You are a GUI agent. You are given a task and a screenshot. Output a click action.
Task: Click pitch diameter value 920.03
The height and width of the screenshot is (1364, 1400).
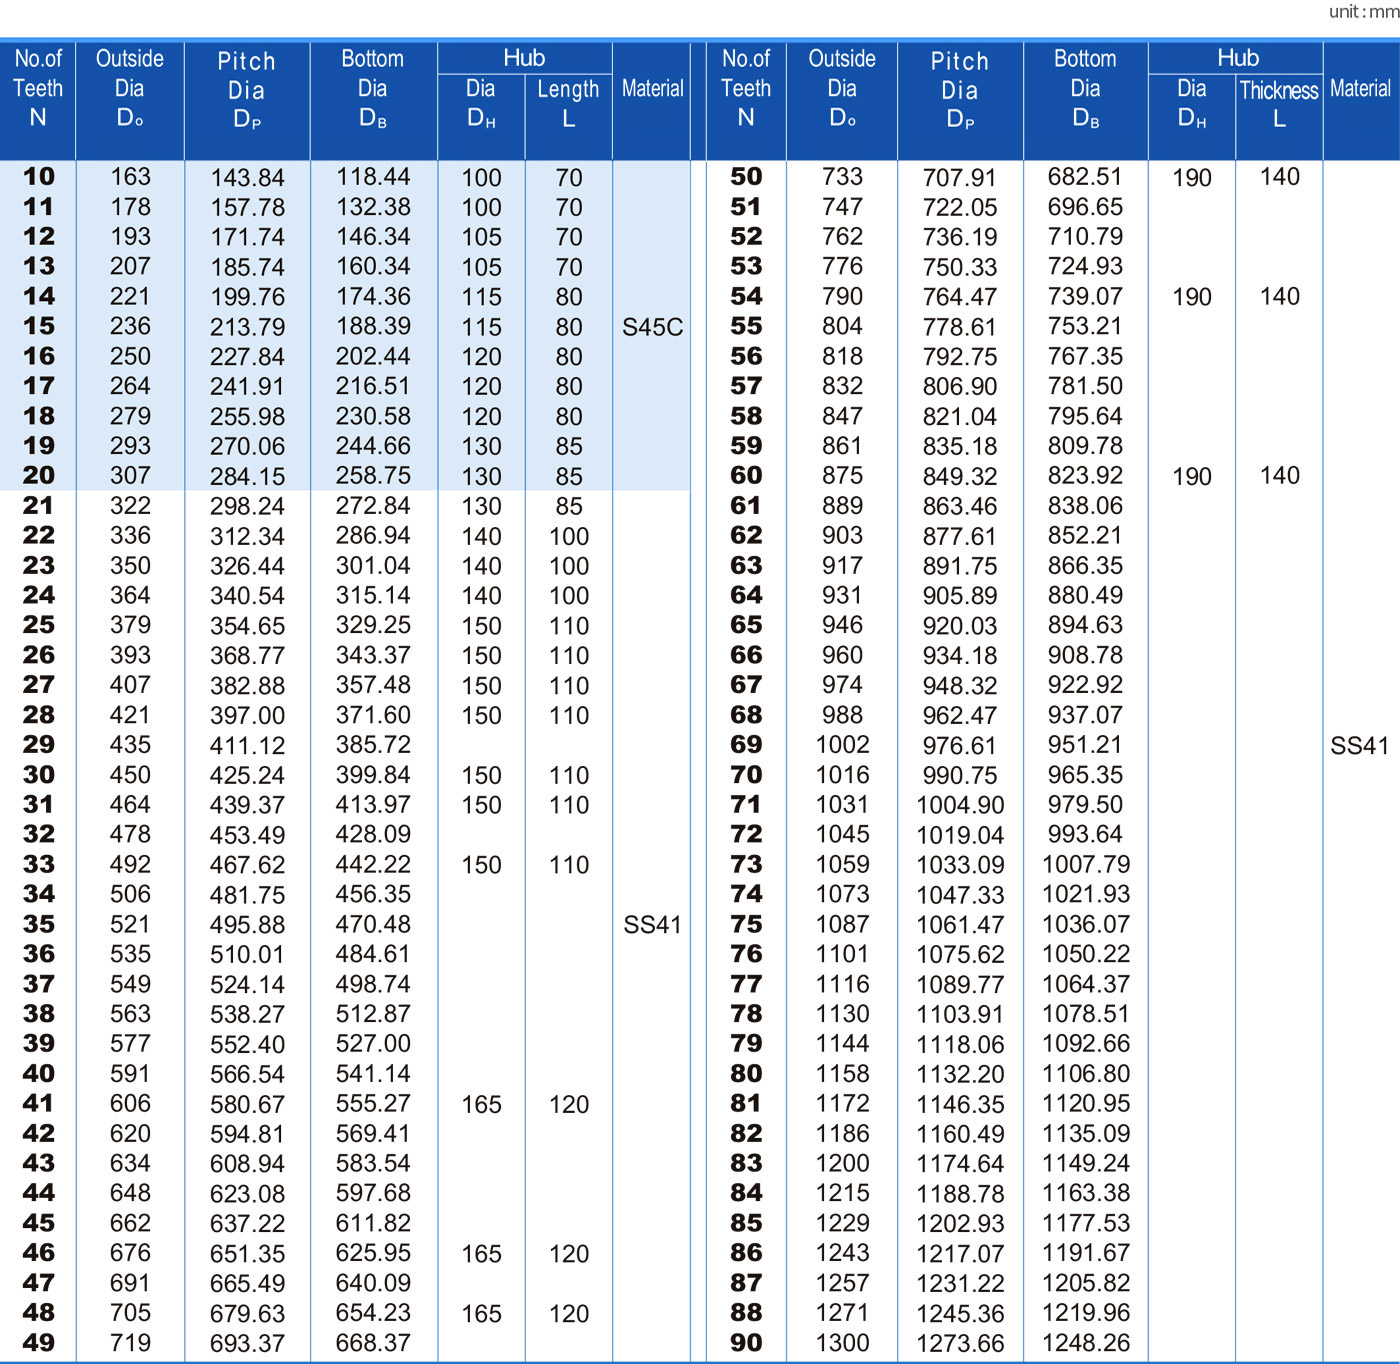tap(960, 626)
